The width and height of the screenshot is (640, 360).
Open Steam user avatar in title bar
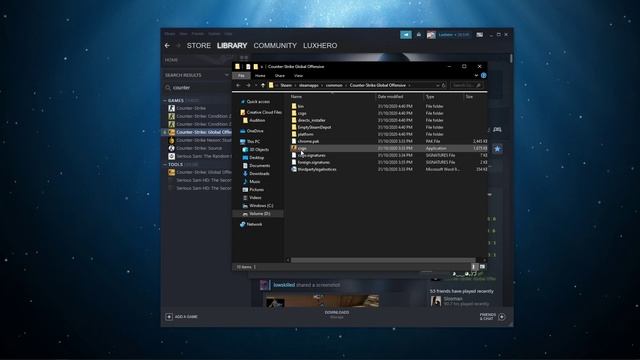point(431,35)
